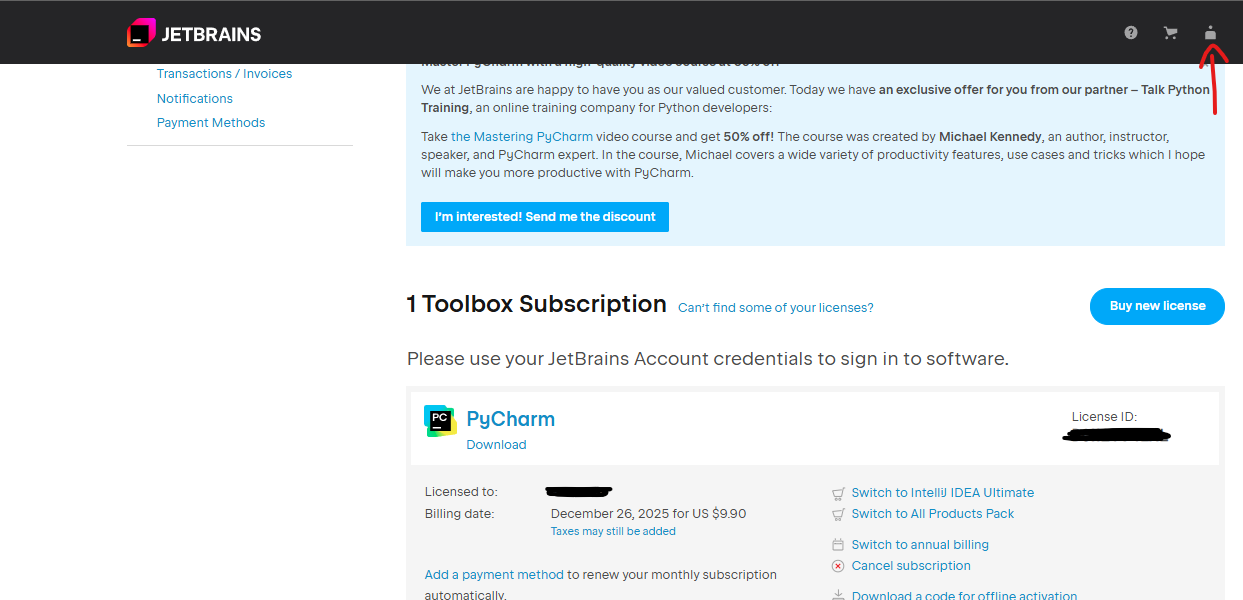1243x600 pixels.
Task: Open Transactions / Invoices in sidebar
Action: click(224, 74)
